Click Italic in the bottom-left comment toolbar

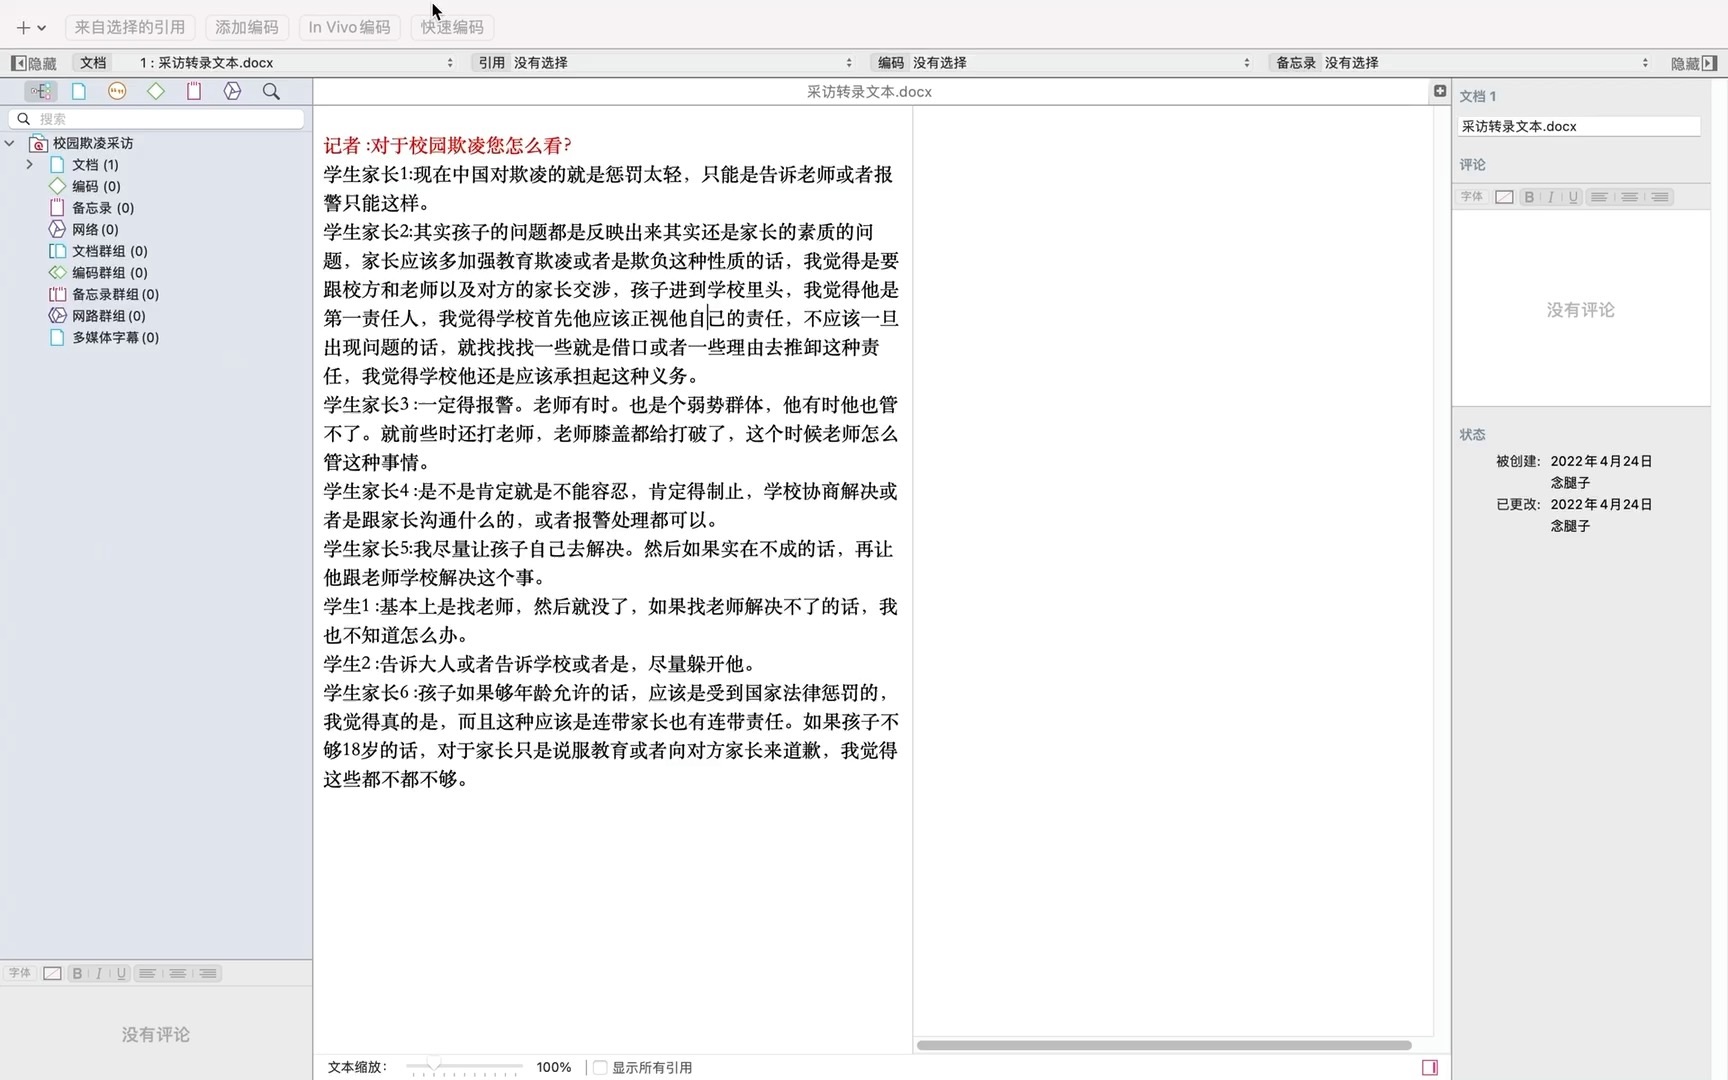pos(99,973)
